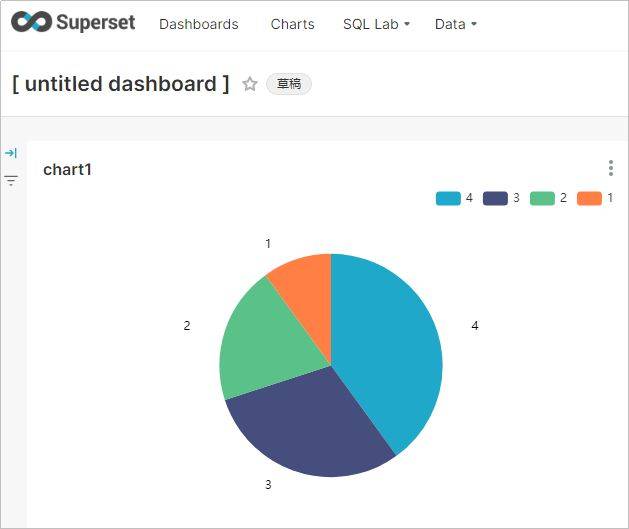Click the Superset infinity logo
629x529 pixels.
click(30, 23)
